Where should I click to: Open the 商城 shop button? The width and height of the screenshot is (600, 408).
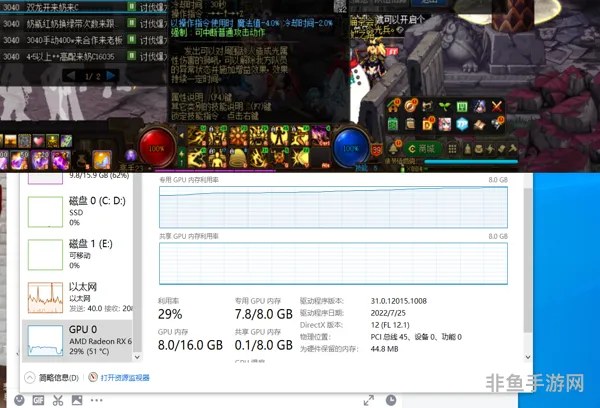coord(422,149)
